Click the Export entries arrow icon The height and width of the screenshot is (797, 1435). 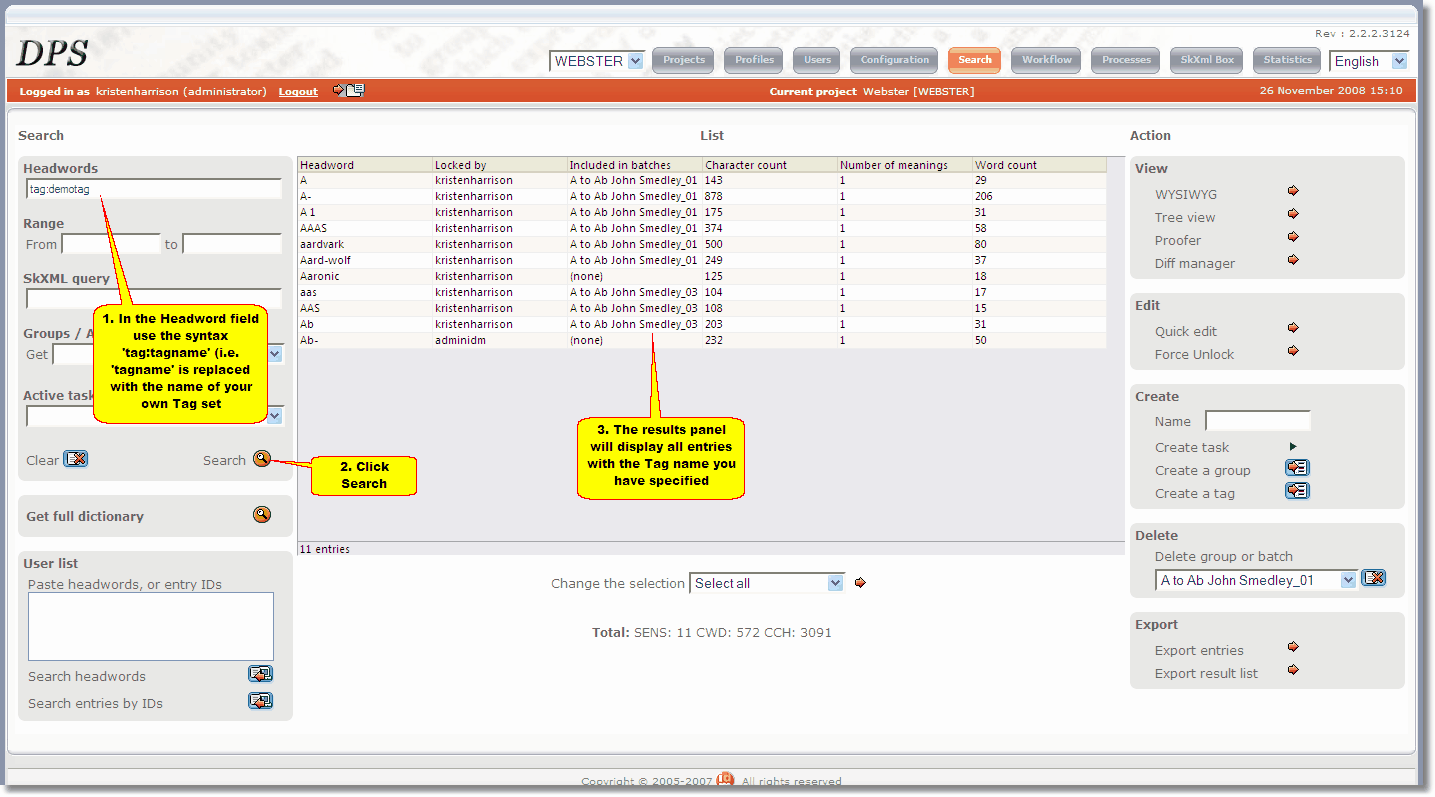[x=1293, y=647]
